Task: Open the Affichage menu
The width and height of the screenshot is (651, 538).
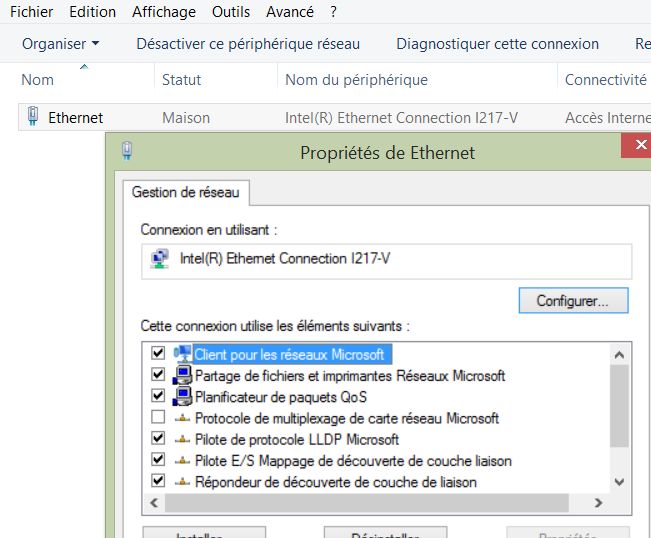Action: (164, 12)
